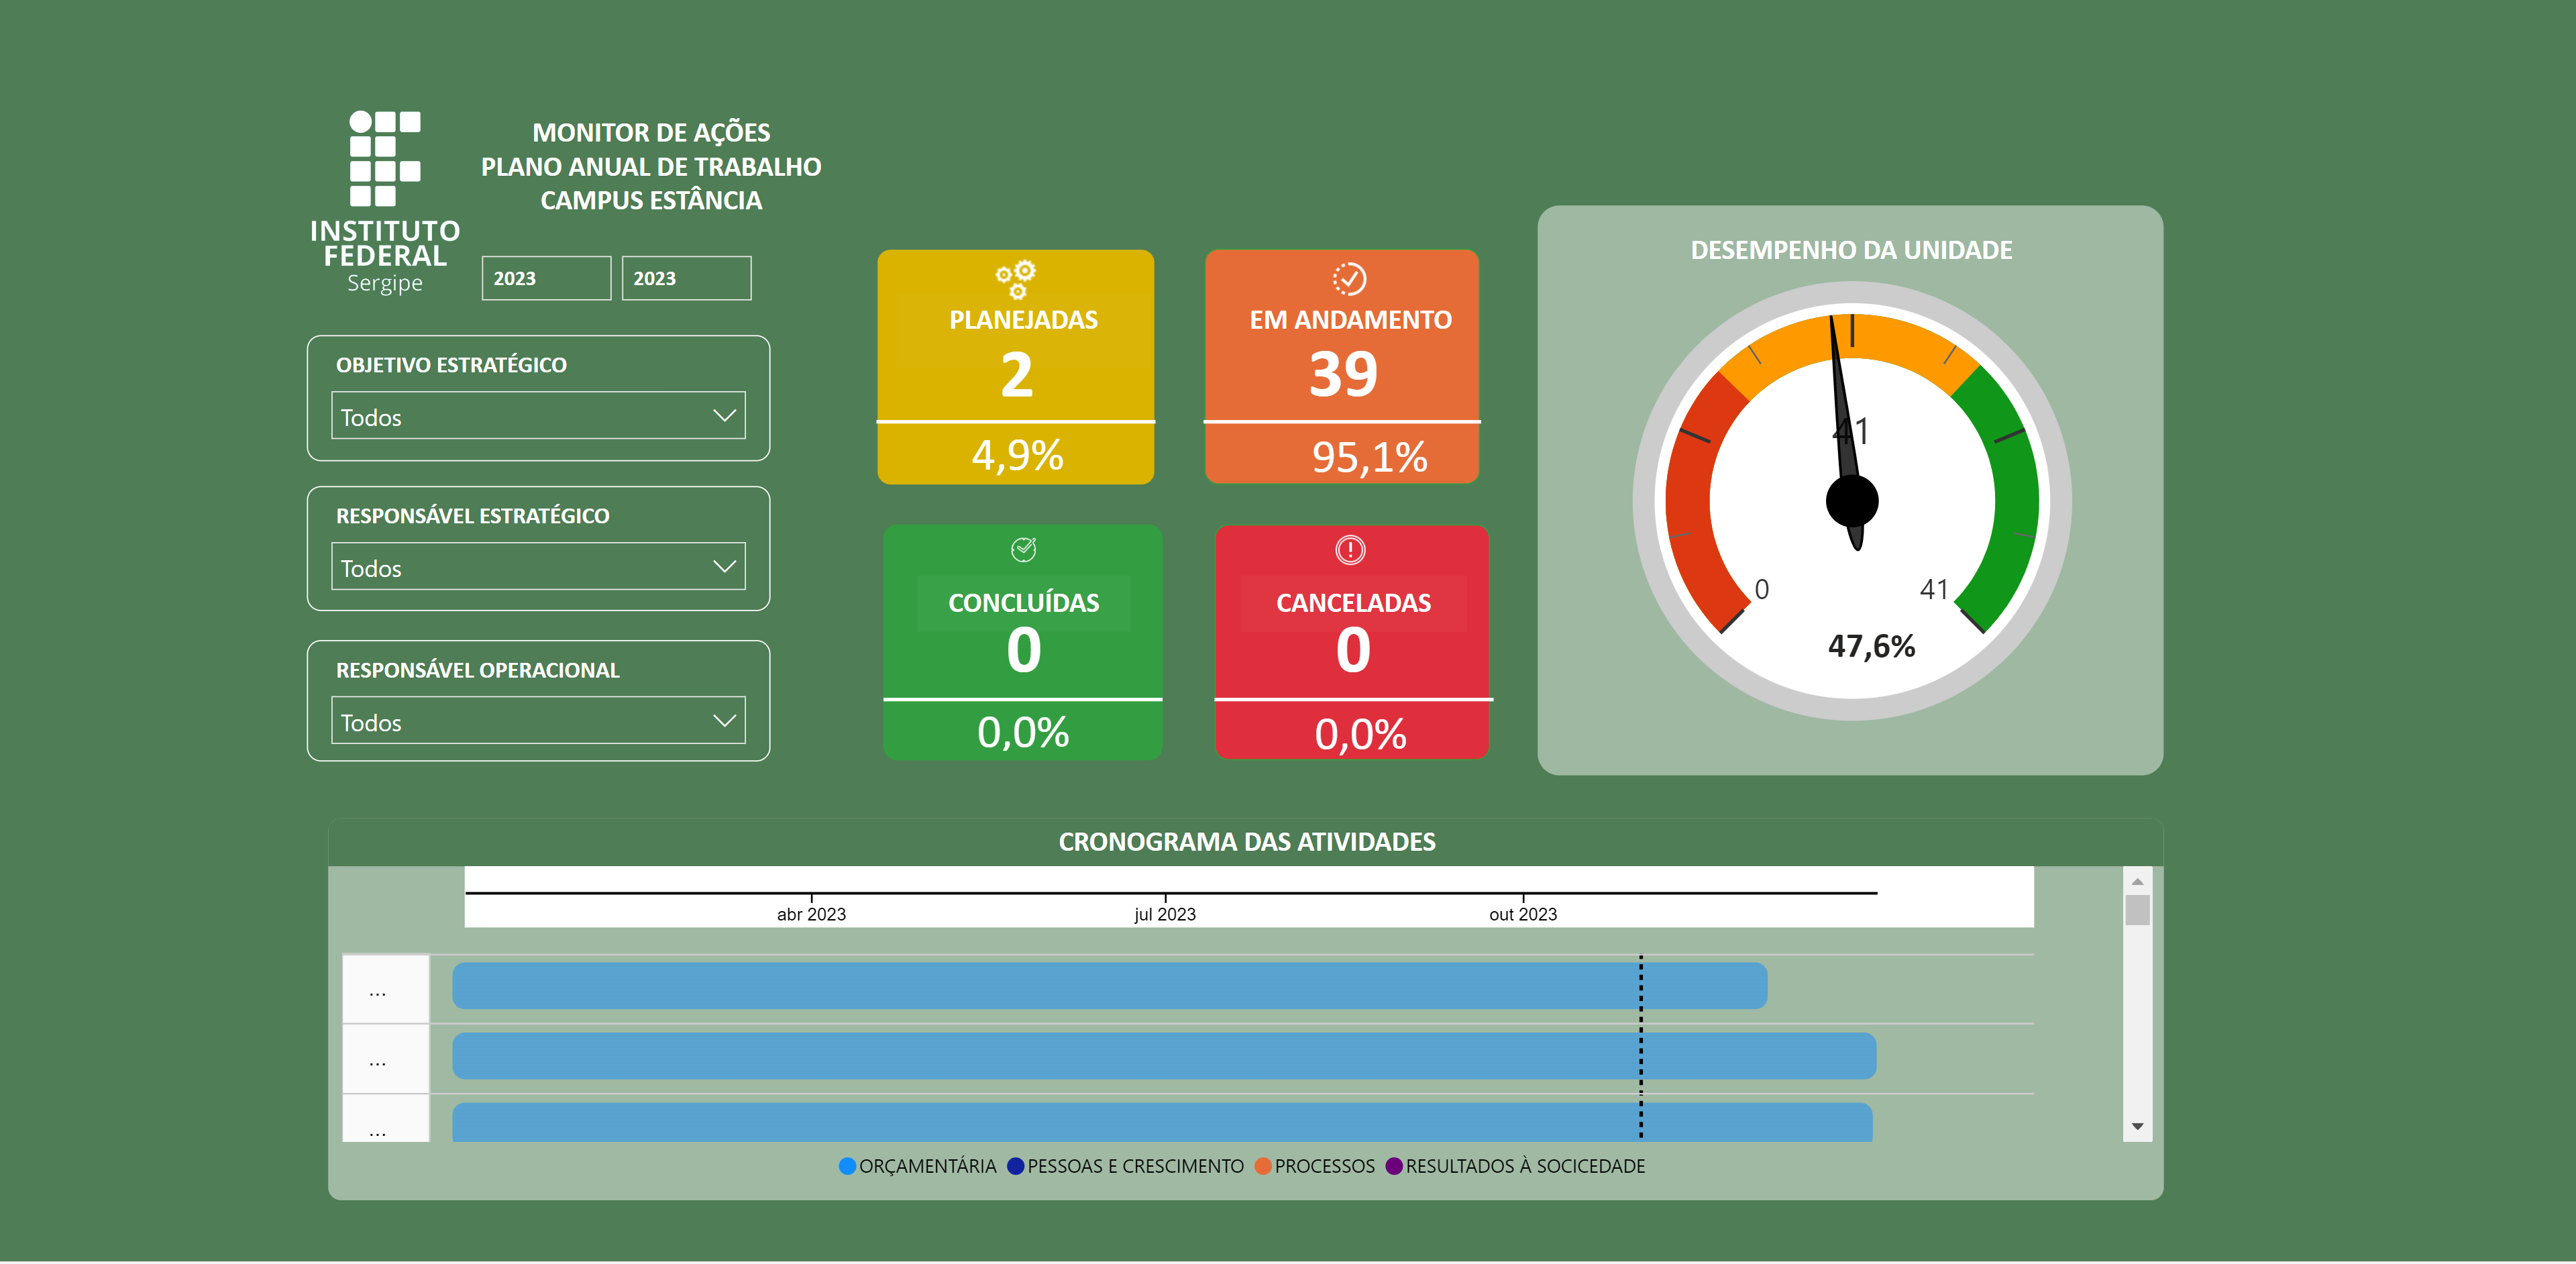Click the end year 2023 field
The width and height of the screenshot is (2576, 1264).
click(x=686, y=278)
